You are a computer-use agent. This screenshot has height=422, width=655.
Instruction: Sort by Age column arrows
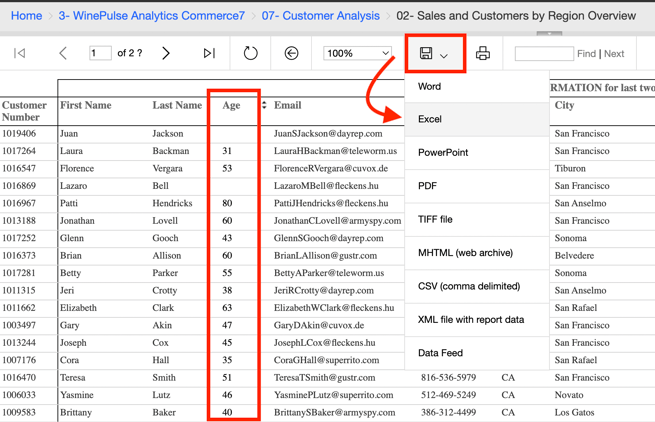click(x=264, y=105)
